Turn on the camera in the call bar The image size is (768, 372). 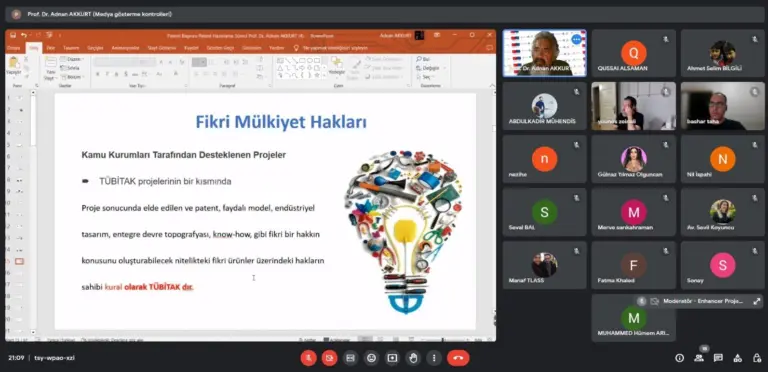pos(330,358)
